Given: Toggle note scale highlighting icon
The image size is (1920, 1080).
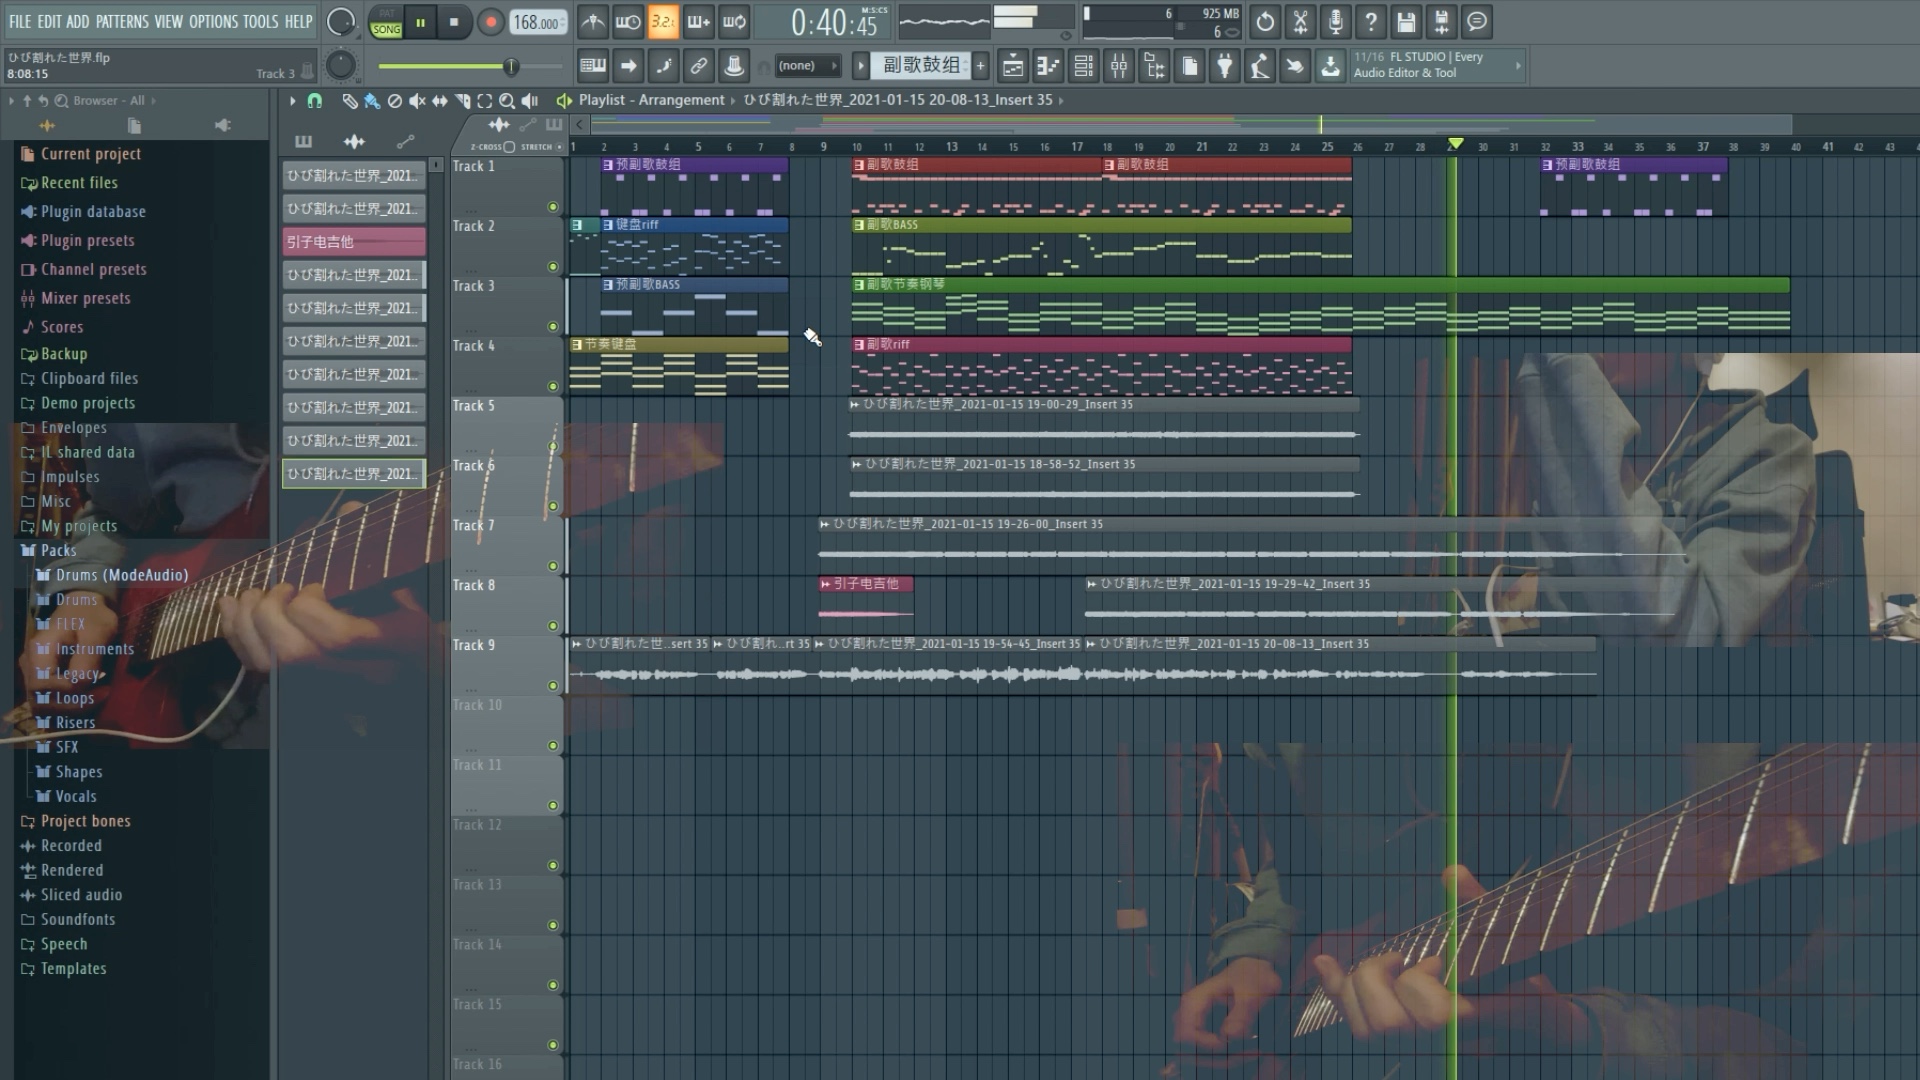Looking at the screenshot, I should (x=663, y=66).
